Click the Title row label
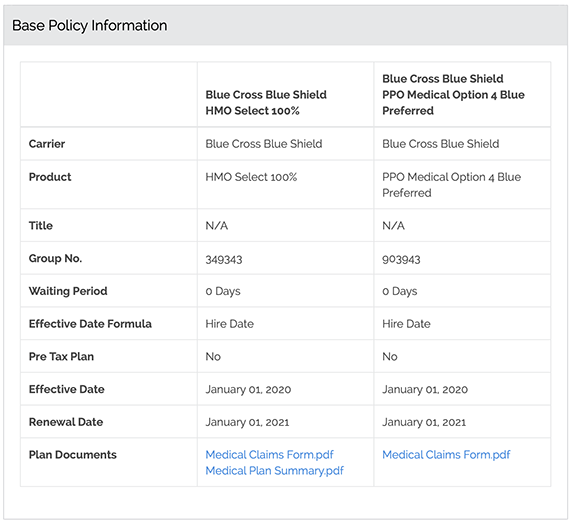Image resolution: width=572 pixels, height=526 pixels. (x=40, y=226)
